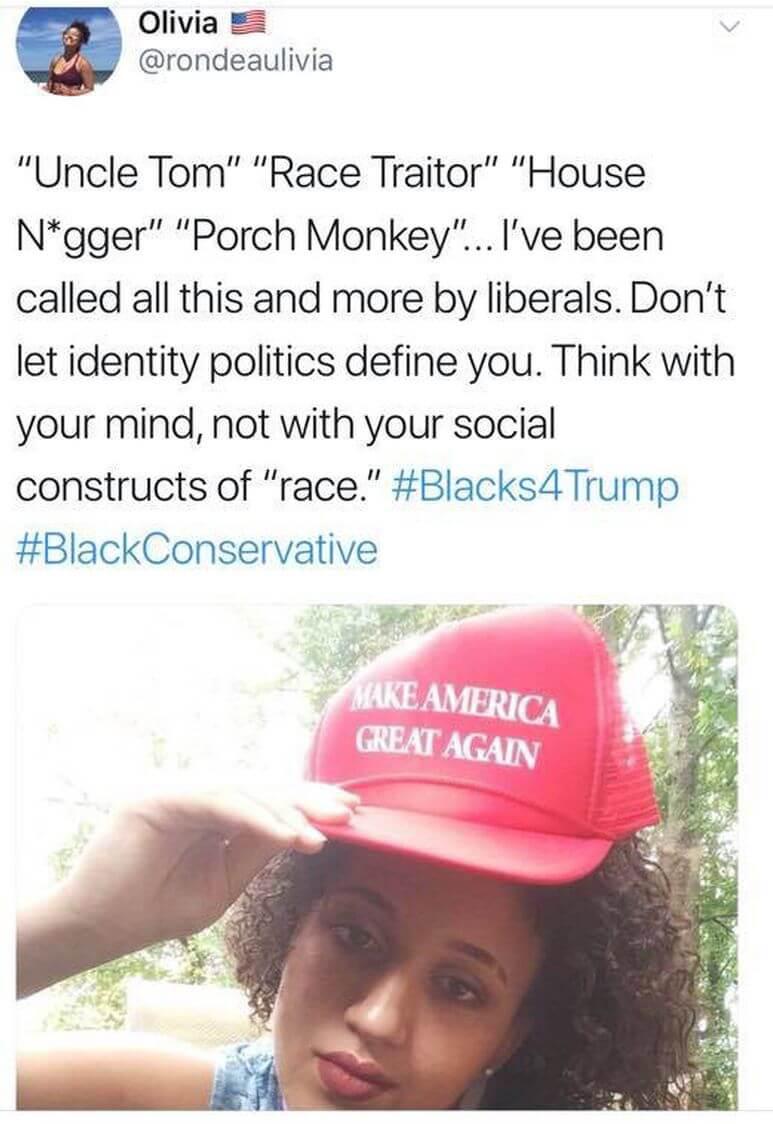Open Olivia's profile picture avatar
Viewport: 773px width, 1124px height.
70,52
